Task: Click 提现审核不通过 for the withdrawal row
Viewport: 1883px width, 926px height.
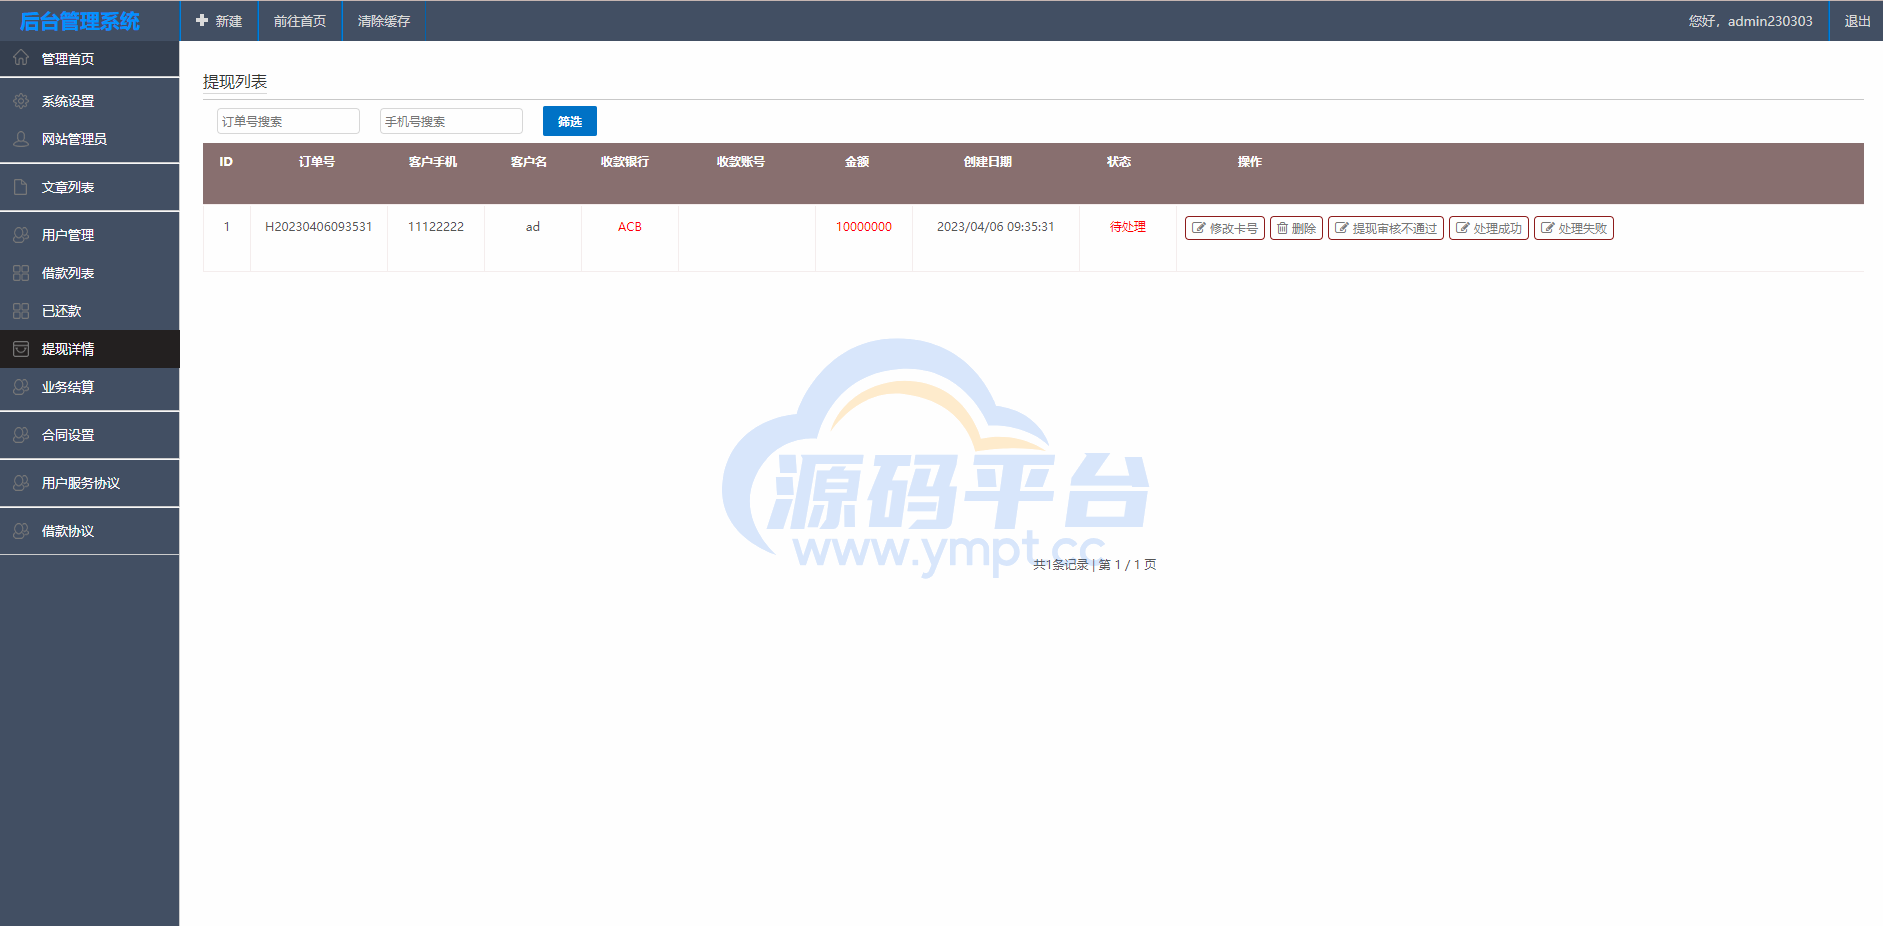Action: [1386, 228]
